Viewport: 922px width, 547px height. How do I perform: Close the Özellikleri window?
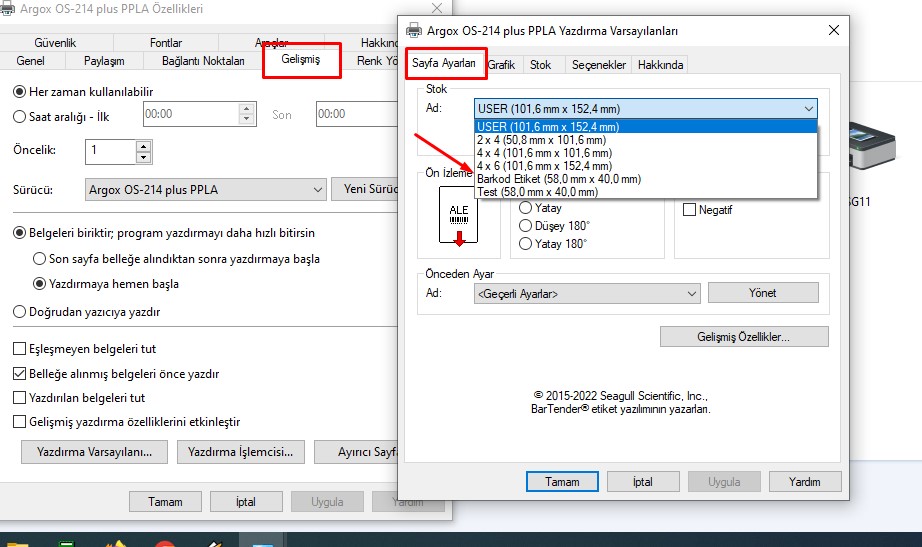[x=437, y=8]
